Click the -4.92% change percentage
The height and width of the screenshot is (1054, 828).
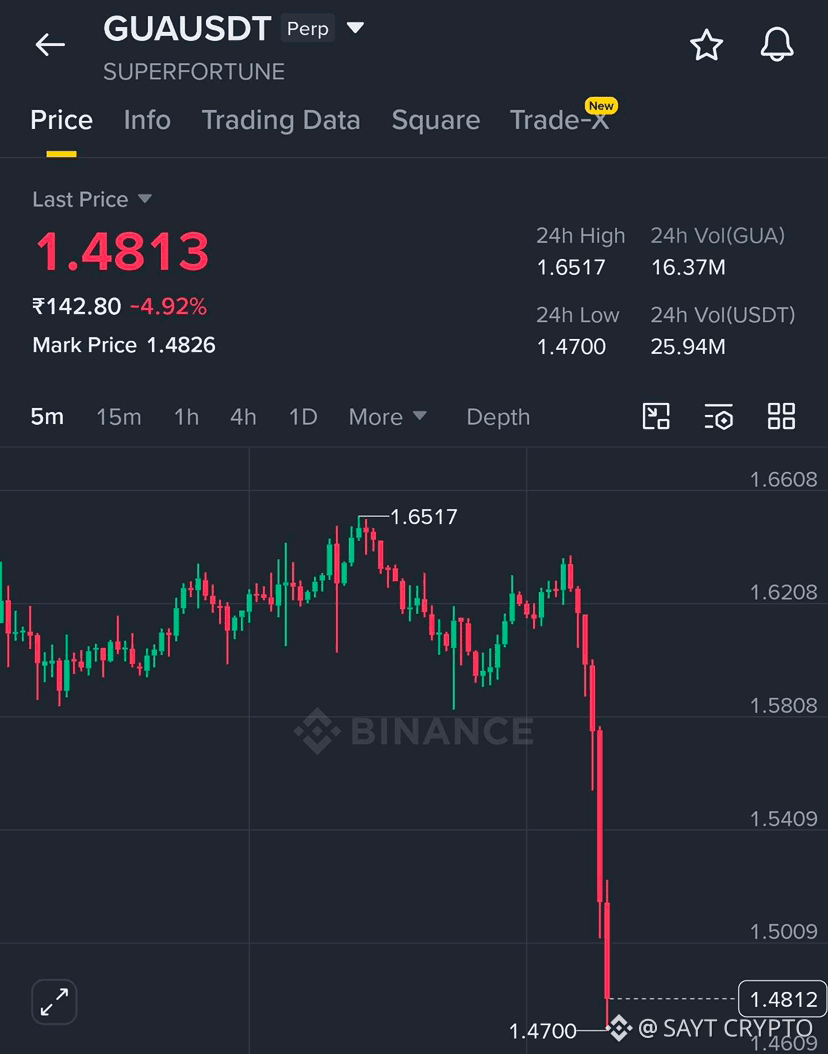[168, 307]
